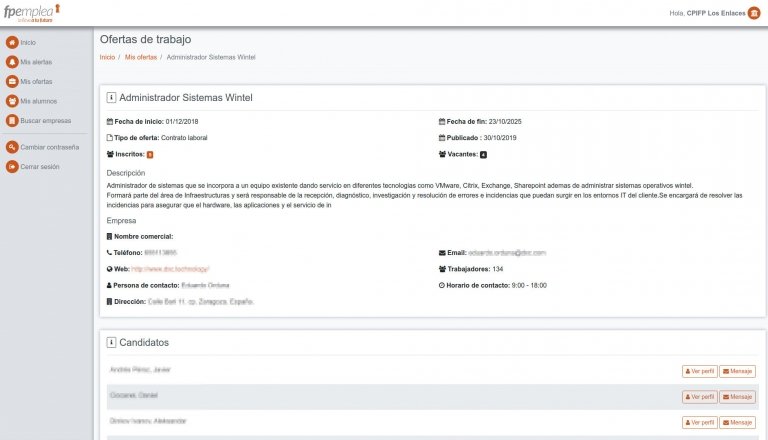This screenshot has width=768, height=440.
Task: Select Buscar empresas menu item
Action: (46, 120)
